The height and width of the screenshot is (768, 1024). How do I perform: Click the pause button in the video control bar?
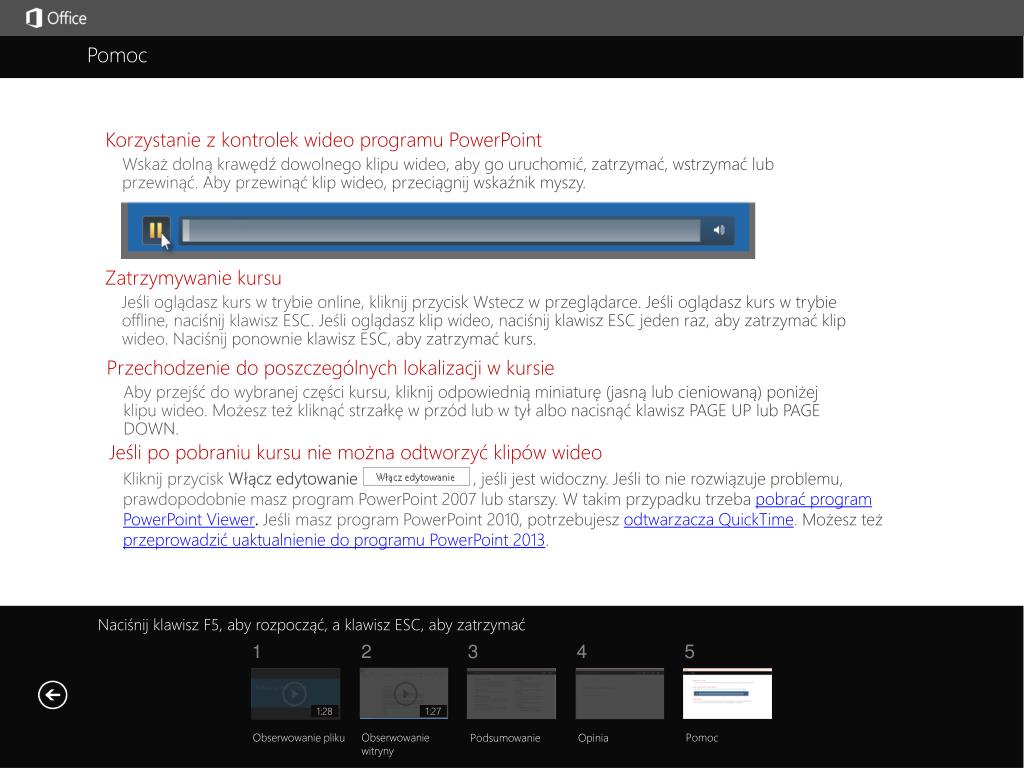pyautogui.click(x=156, y=230)
